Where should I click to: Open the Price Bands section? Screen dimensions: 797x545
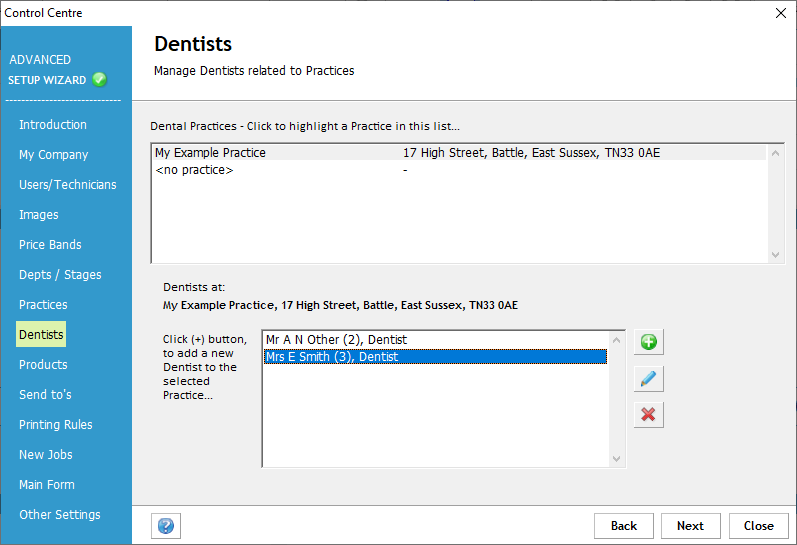(50, 245)
